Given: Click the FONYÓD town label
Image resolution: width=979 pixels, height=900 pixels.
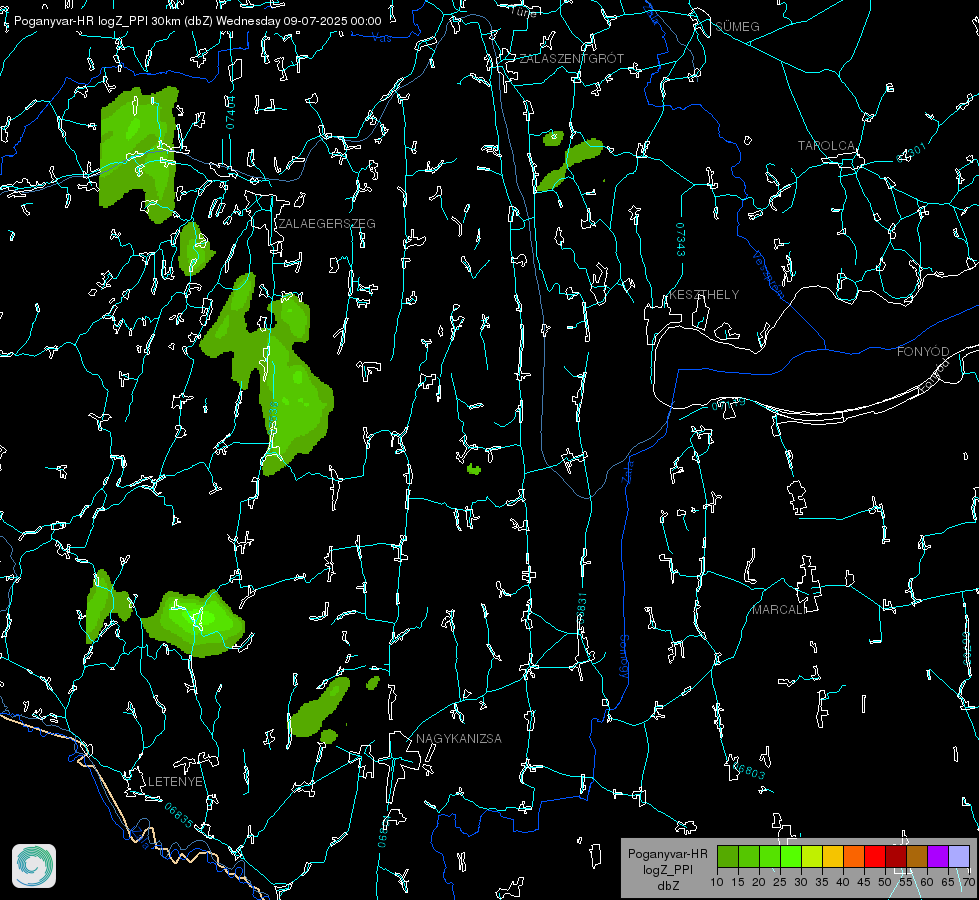Looking at the screenshot, I should click(x=923, y=352).
